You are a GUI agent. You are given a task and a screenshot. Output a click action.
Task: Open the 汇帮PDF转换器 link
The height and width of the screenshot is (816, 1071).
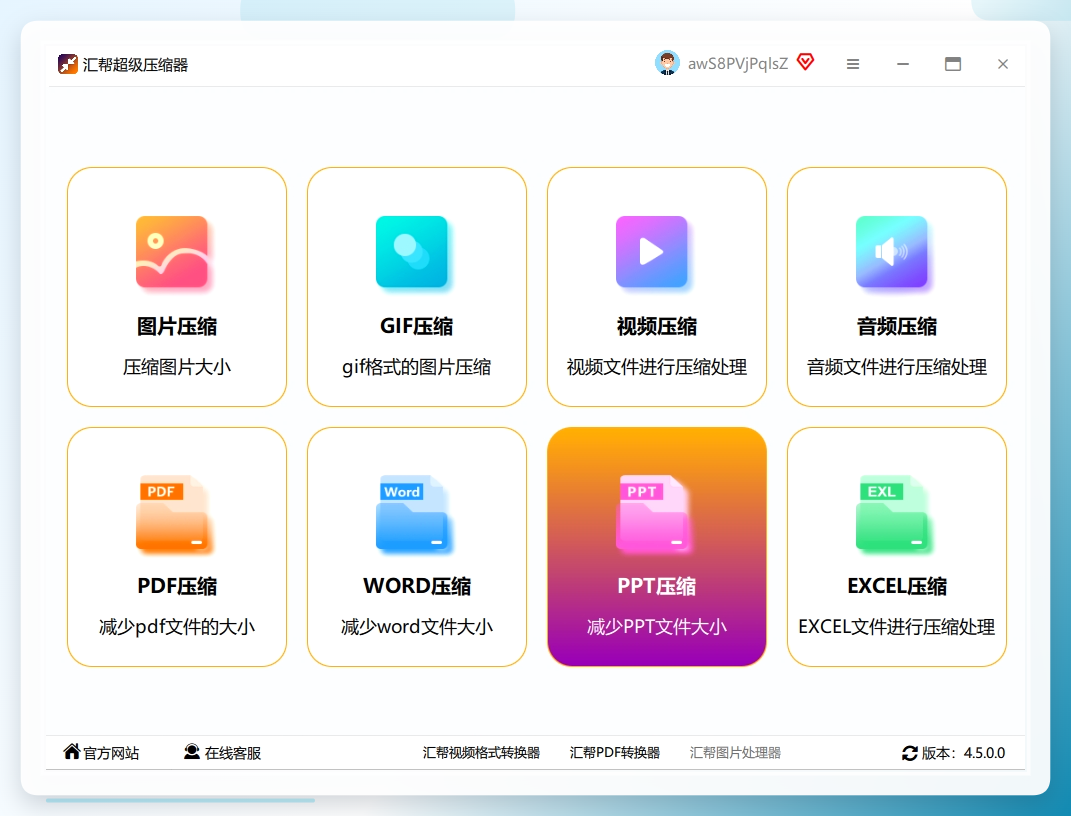(615, 752)
